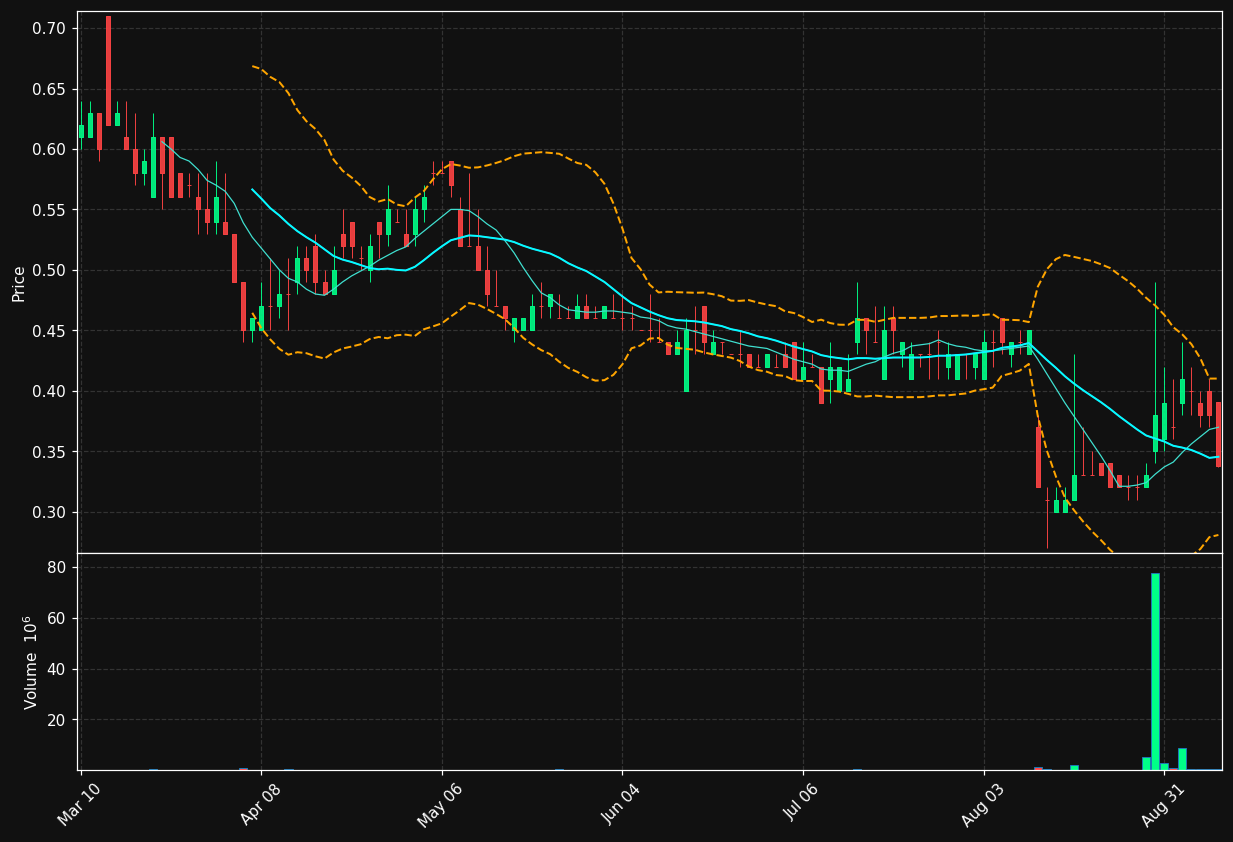Screen dimensions: 1233x842
Task: Click the 60 volume axis label
Action: tap(56, 618)
